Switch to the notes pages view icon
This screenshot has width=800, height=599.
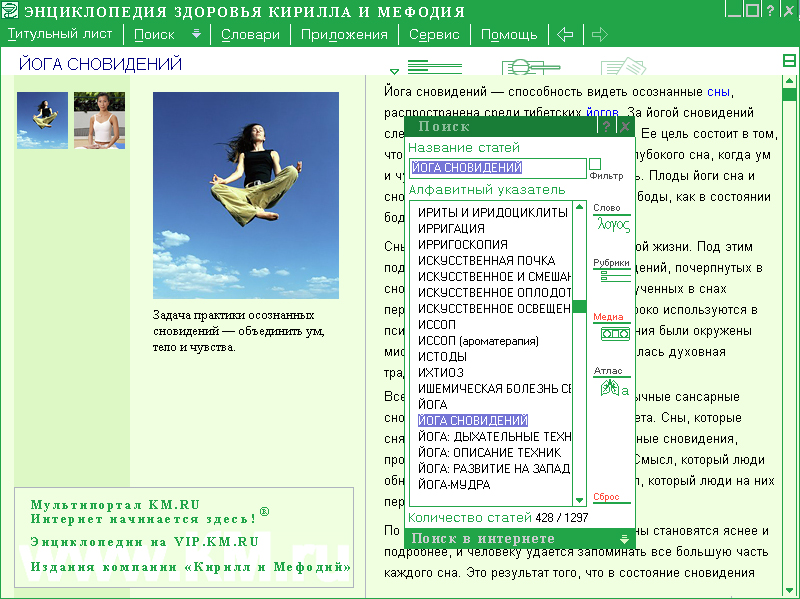coord(623,66)
